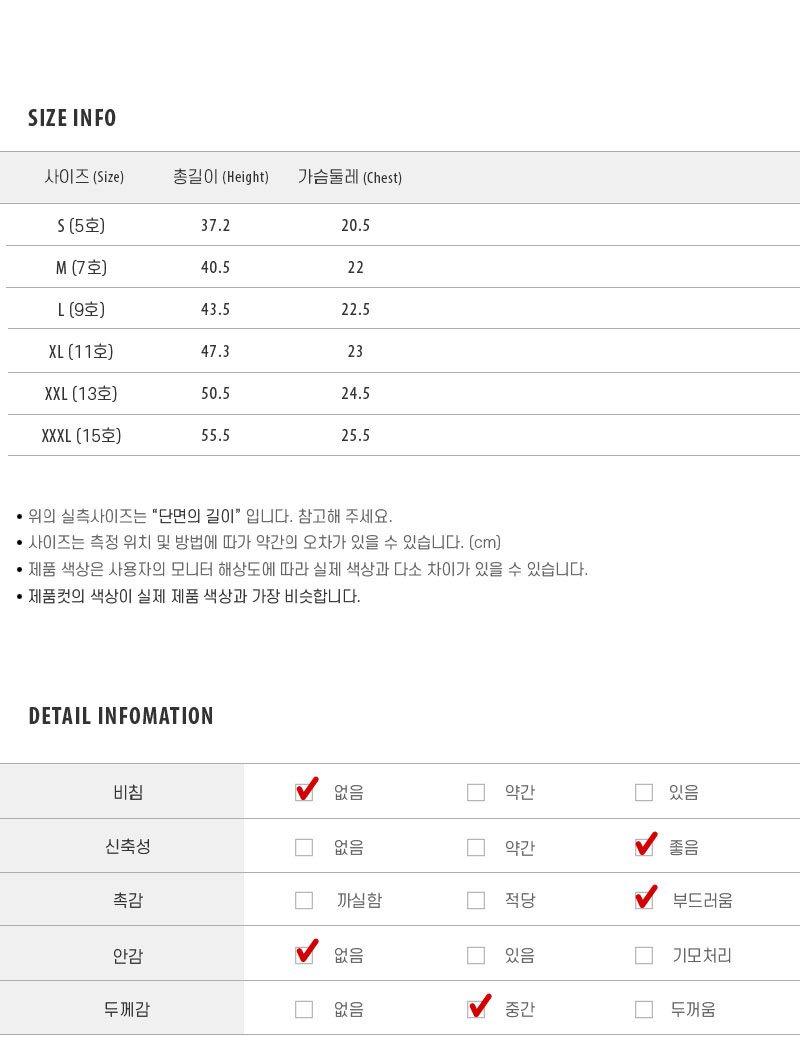Select the 안감 '기모처리' checkbox
This screenshot has height=1061, width=800.
tap(644, 955)
